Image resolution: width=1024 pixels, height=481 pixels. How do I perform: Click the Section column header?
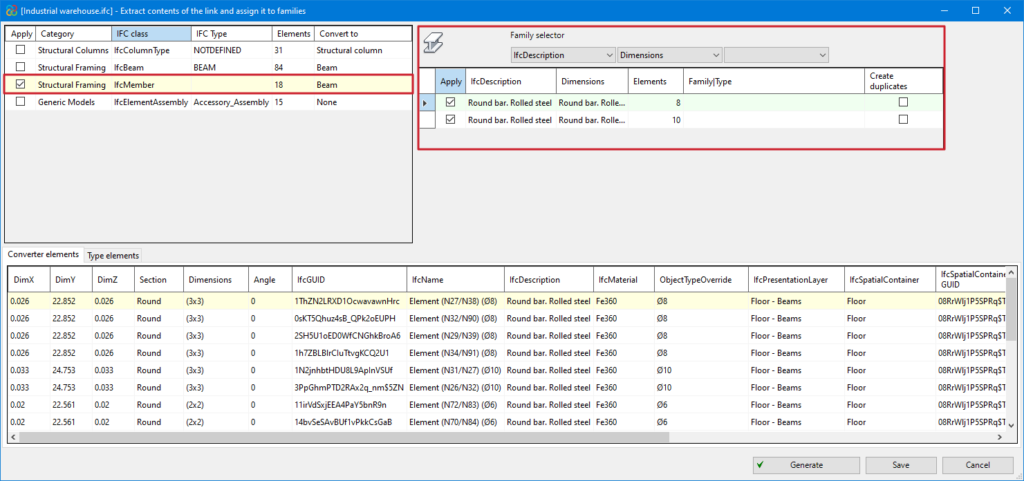tap(158, 280)
